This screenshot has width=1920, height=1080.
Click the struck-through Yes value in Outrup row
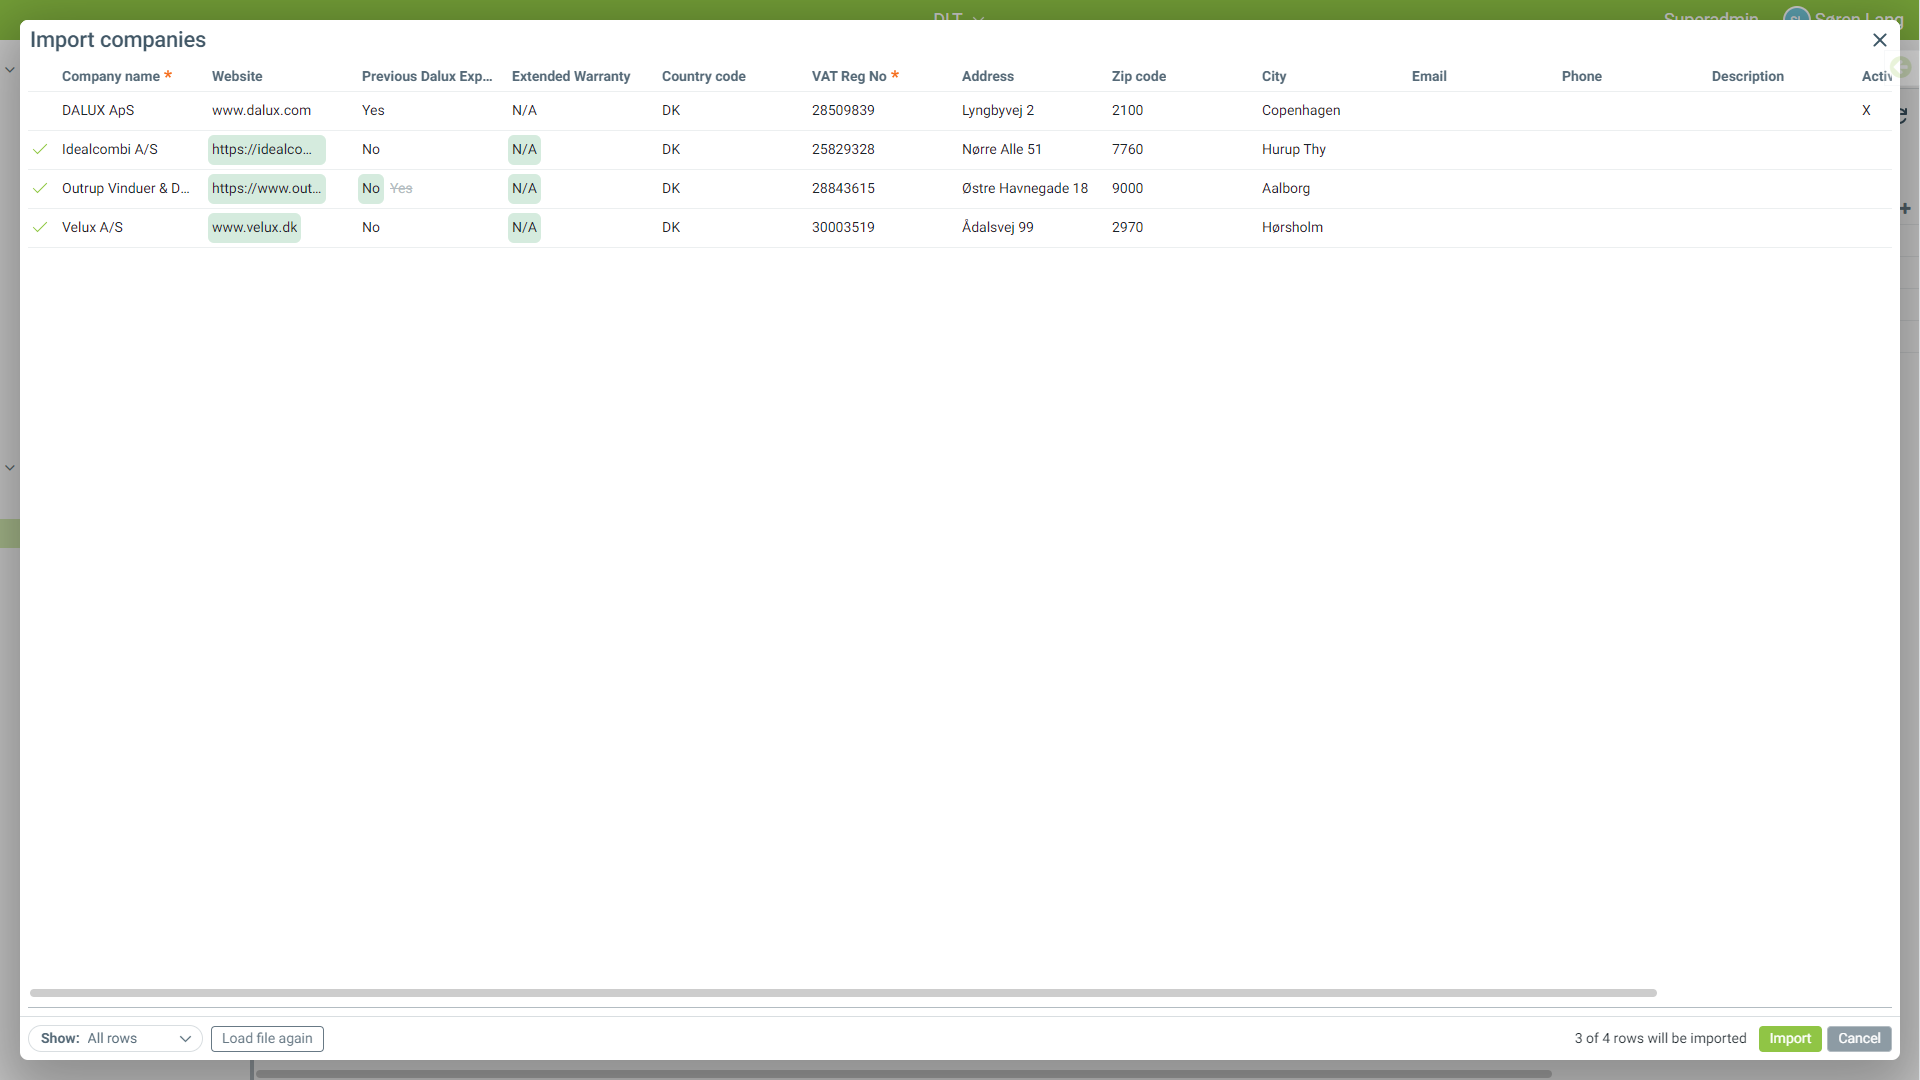pyautogui.click(x=401, y=188)
